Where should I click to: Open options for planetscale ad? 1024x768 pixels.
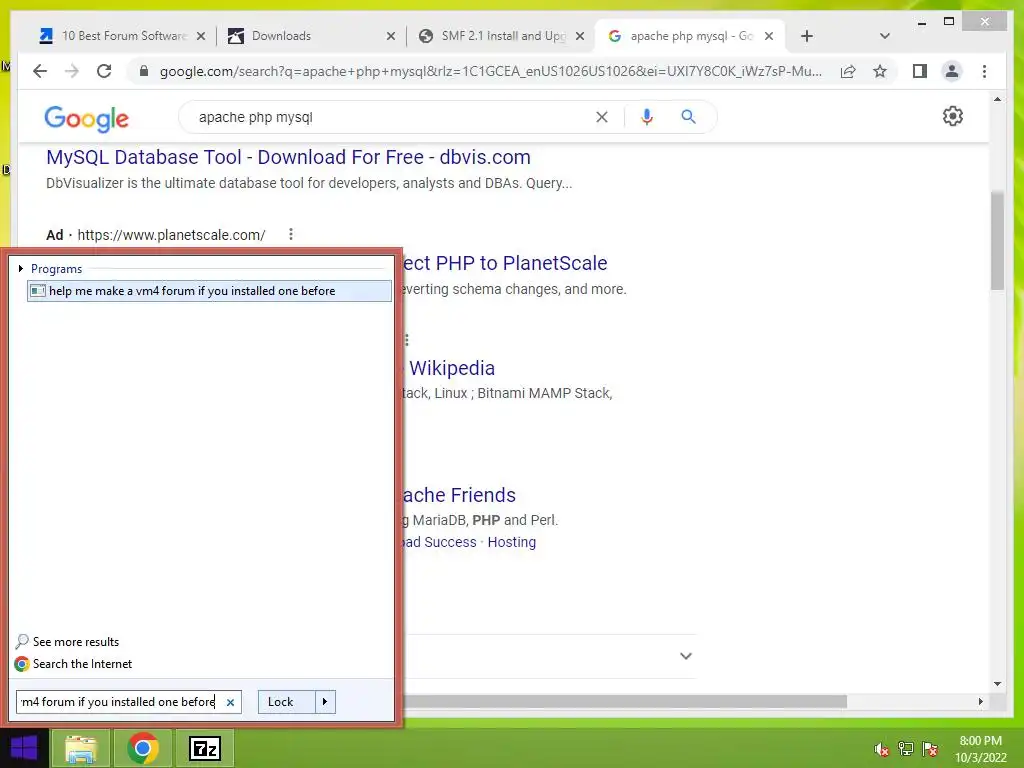click(291, 234)
